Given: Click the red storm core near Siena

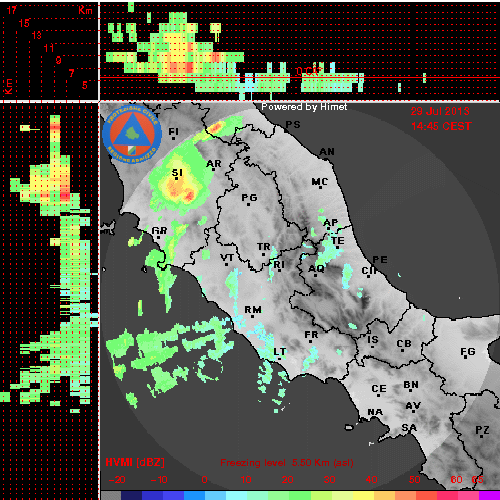Looking at the screenshot, I should (x=189, y=196).
